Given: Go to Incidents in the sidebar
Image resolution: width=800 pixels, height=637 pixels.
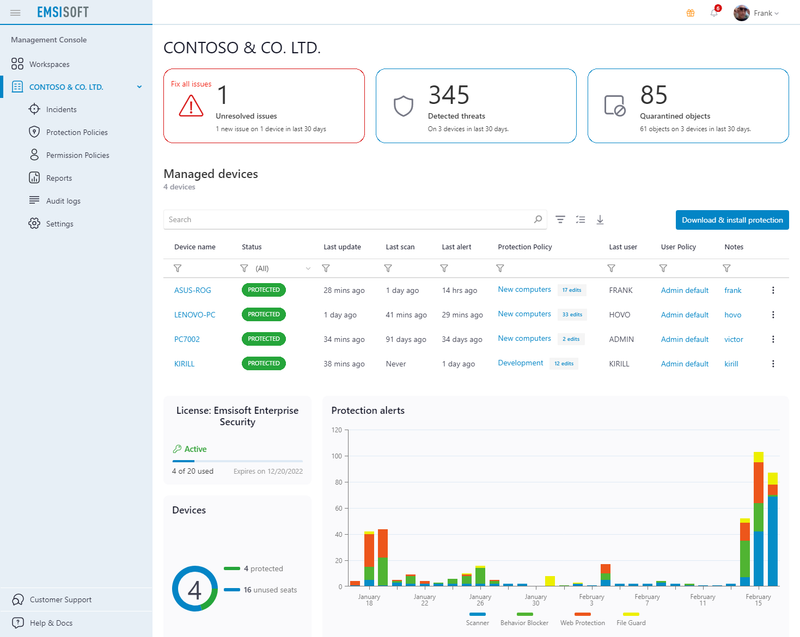Looking at the screenshot, I should click(x=61, y=110).
